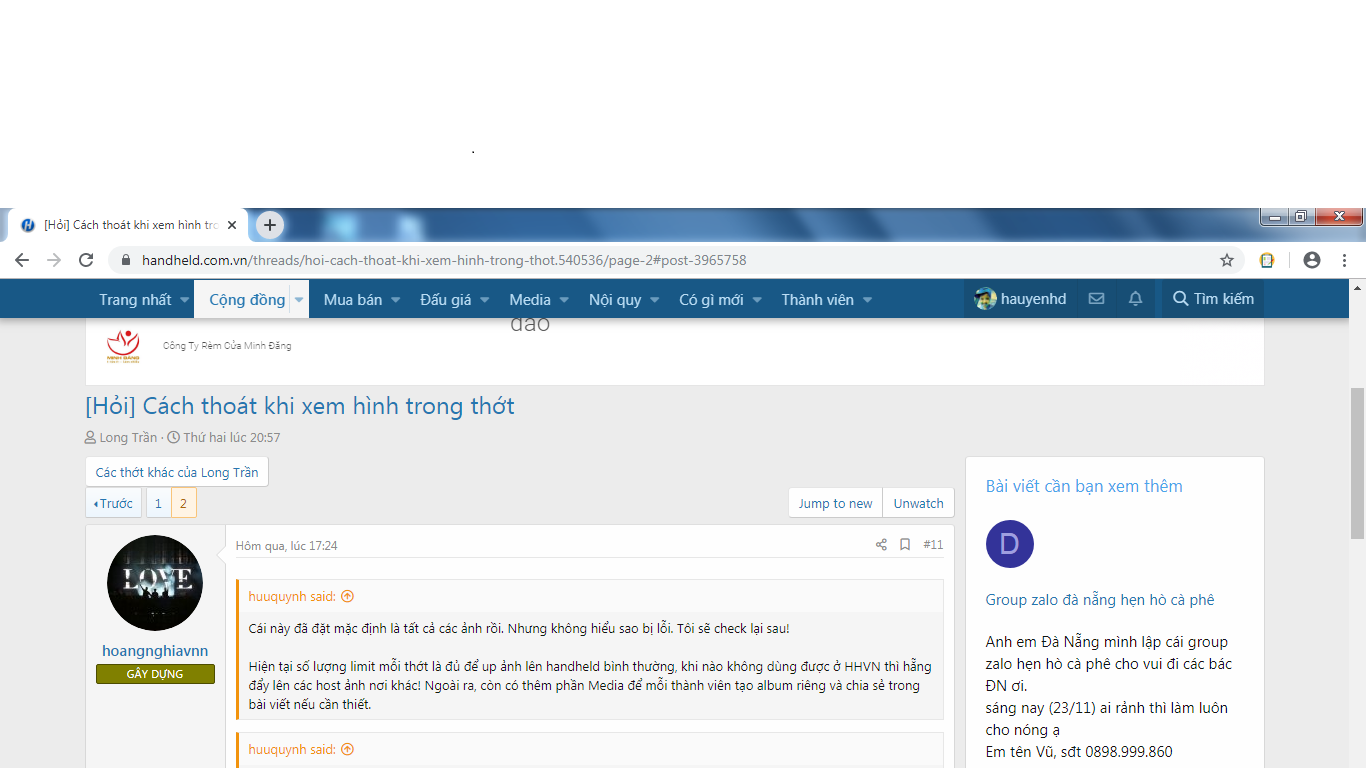Go to page 1 of the thread

click(158, 503)
